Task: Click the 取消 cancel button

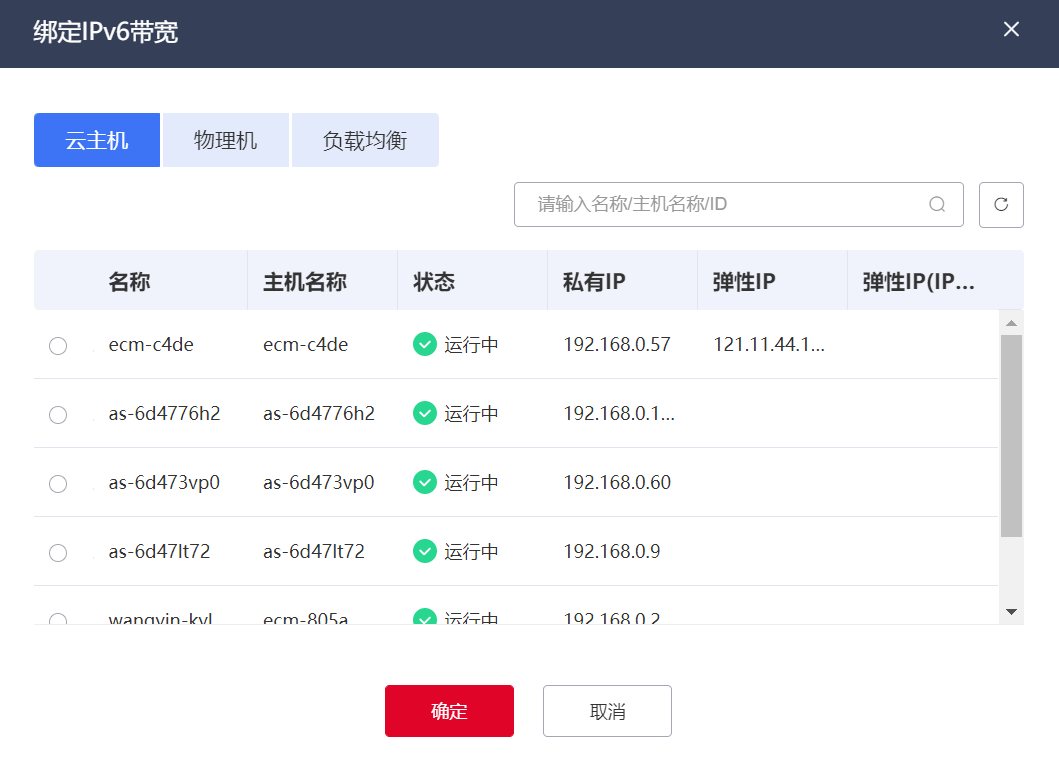Action: point(607,710)
